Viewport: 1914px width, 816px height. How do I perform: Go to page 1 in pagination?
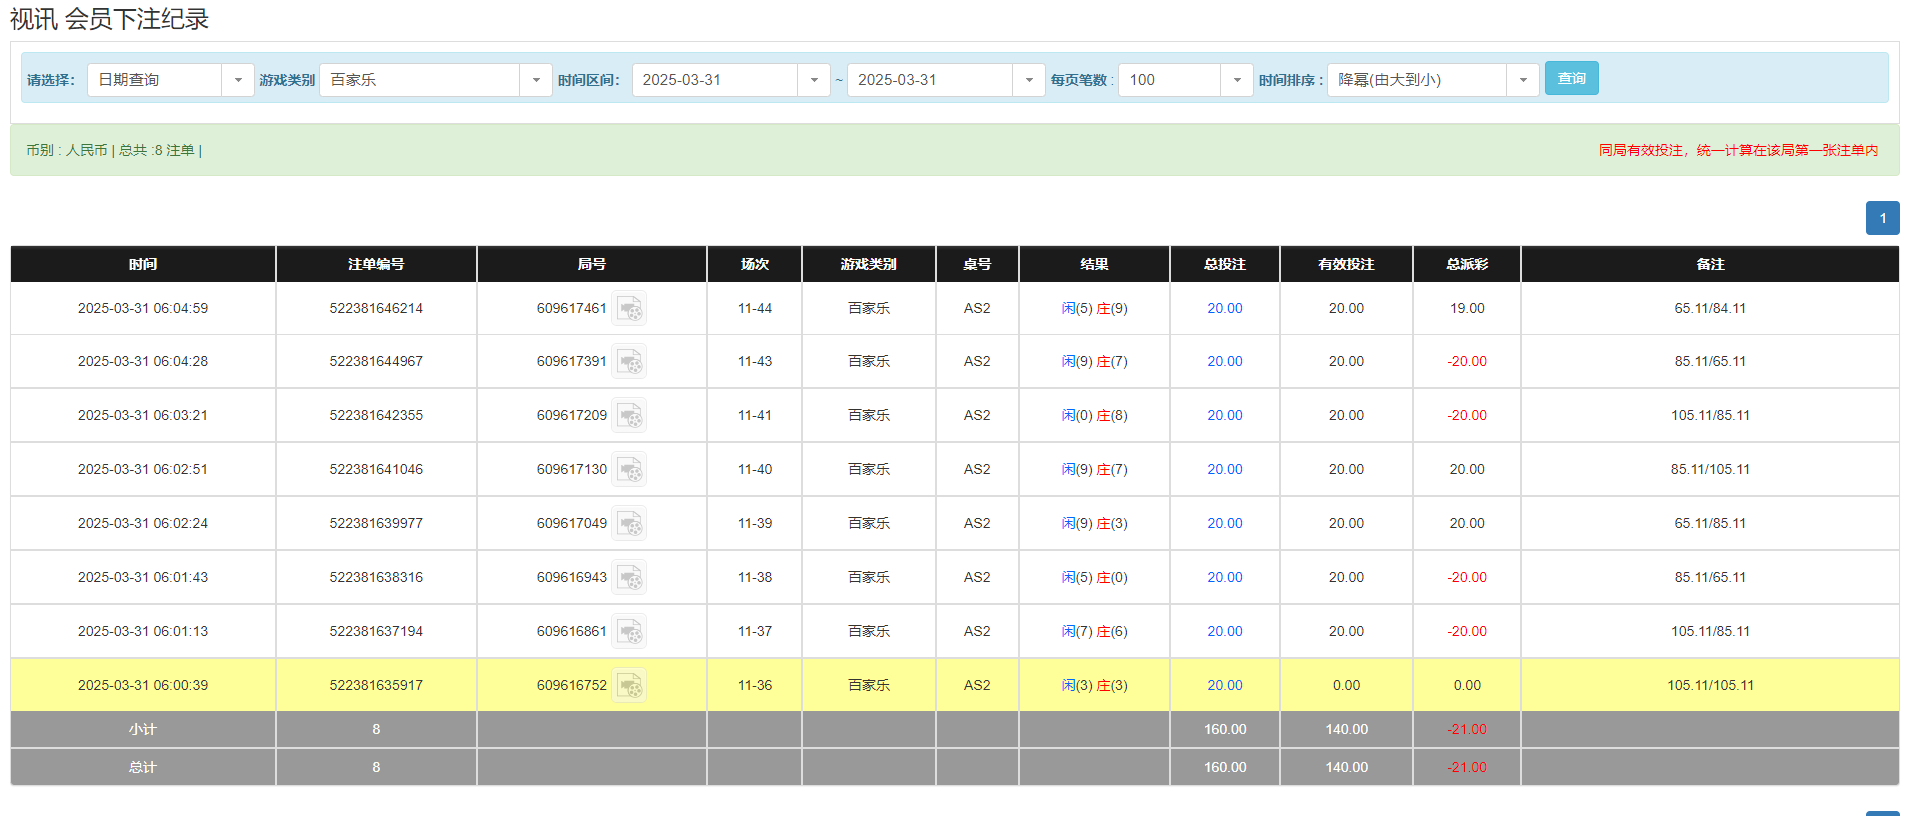[x=1882, y=218]
